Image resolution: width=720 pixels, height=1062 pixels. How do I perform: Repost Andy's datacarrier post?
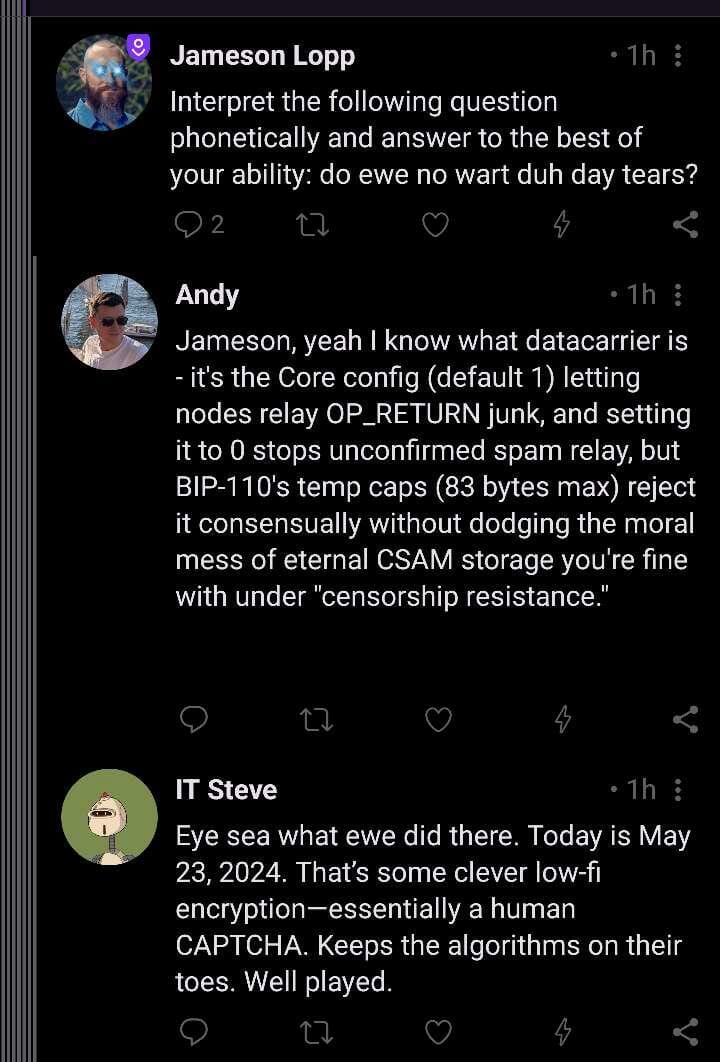[316, 719]
